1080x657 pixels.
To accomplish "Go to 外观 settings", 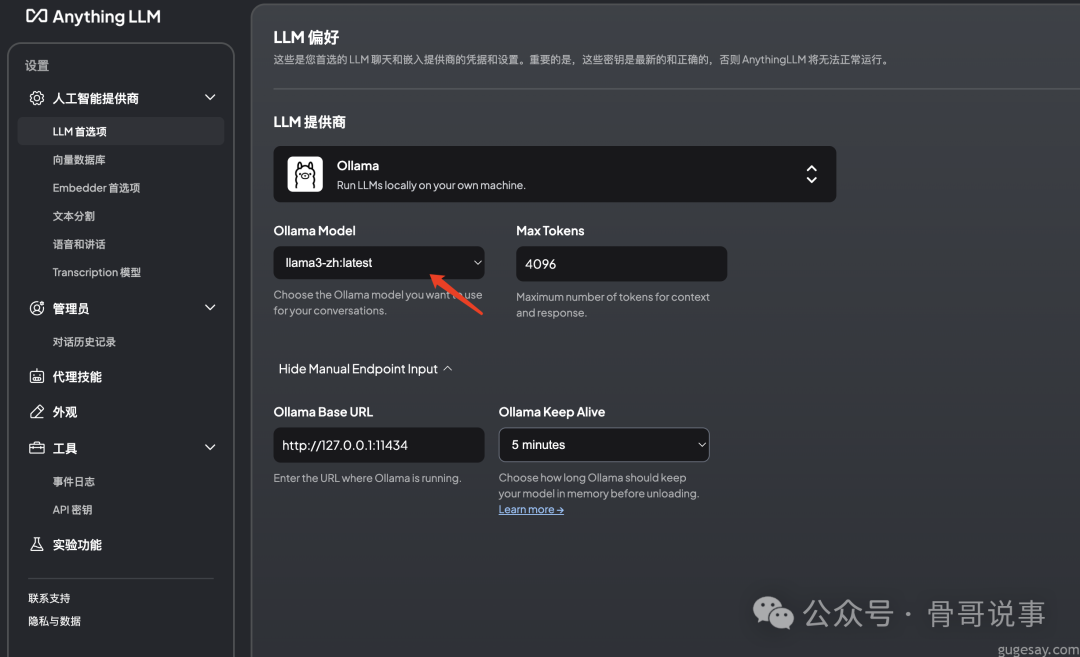I will coord(65,412).
